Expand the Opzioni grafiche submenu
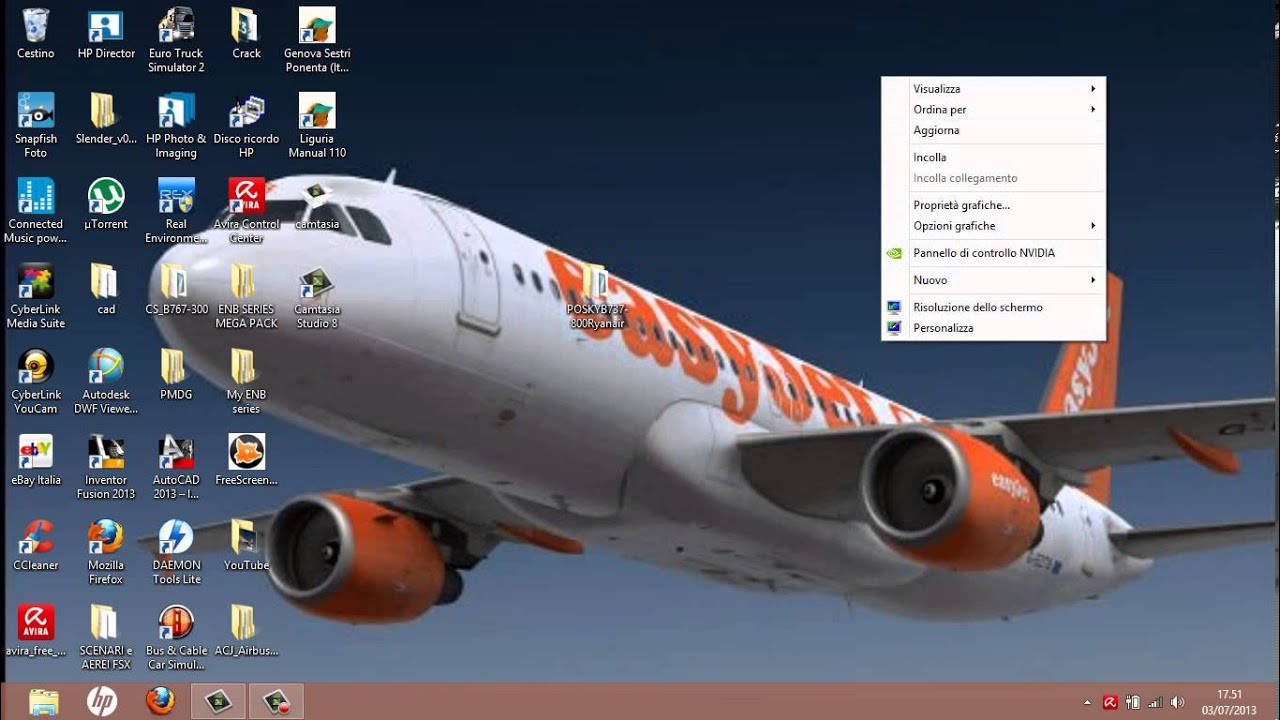The width and height of the screenshot is (1280, 720). click(993, 226)
